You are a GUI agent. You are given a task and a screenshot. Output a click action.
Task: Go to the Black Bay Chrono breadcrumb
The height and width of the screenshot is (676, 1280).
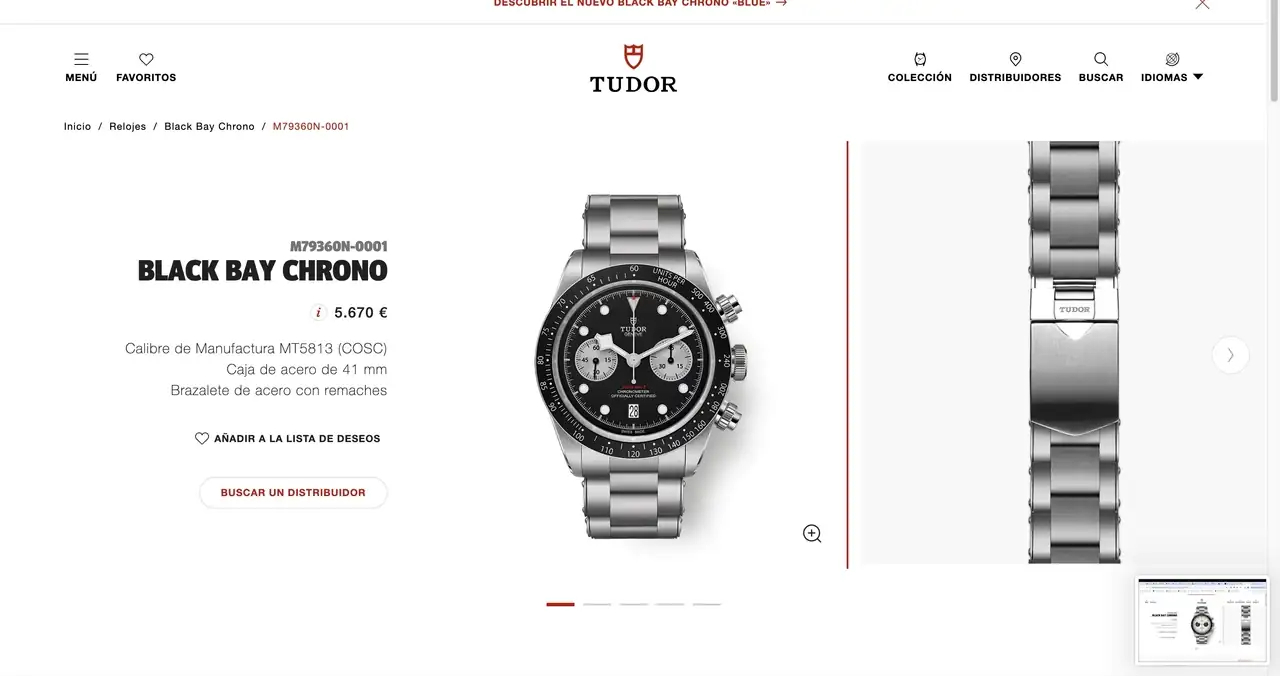click(209, 127)
